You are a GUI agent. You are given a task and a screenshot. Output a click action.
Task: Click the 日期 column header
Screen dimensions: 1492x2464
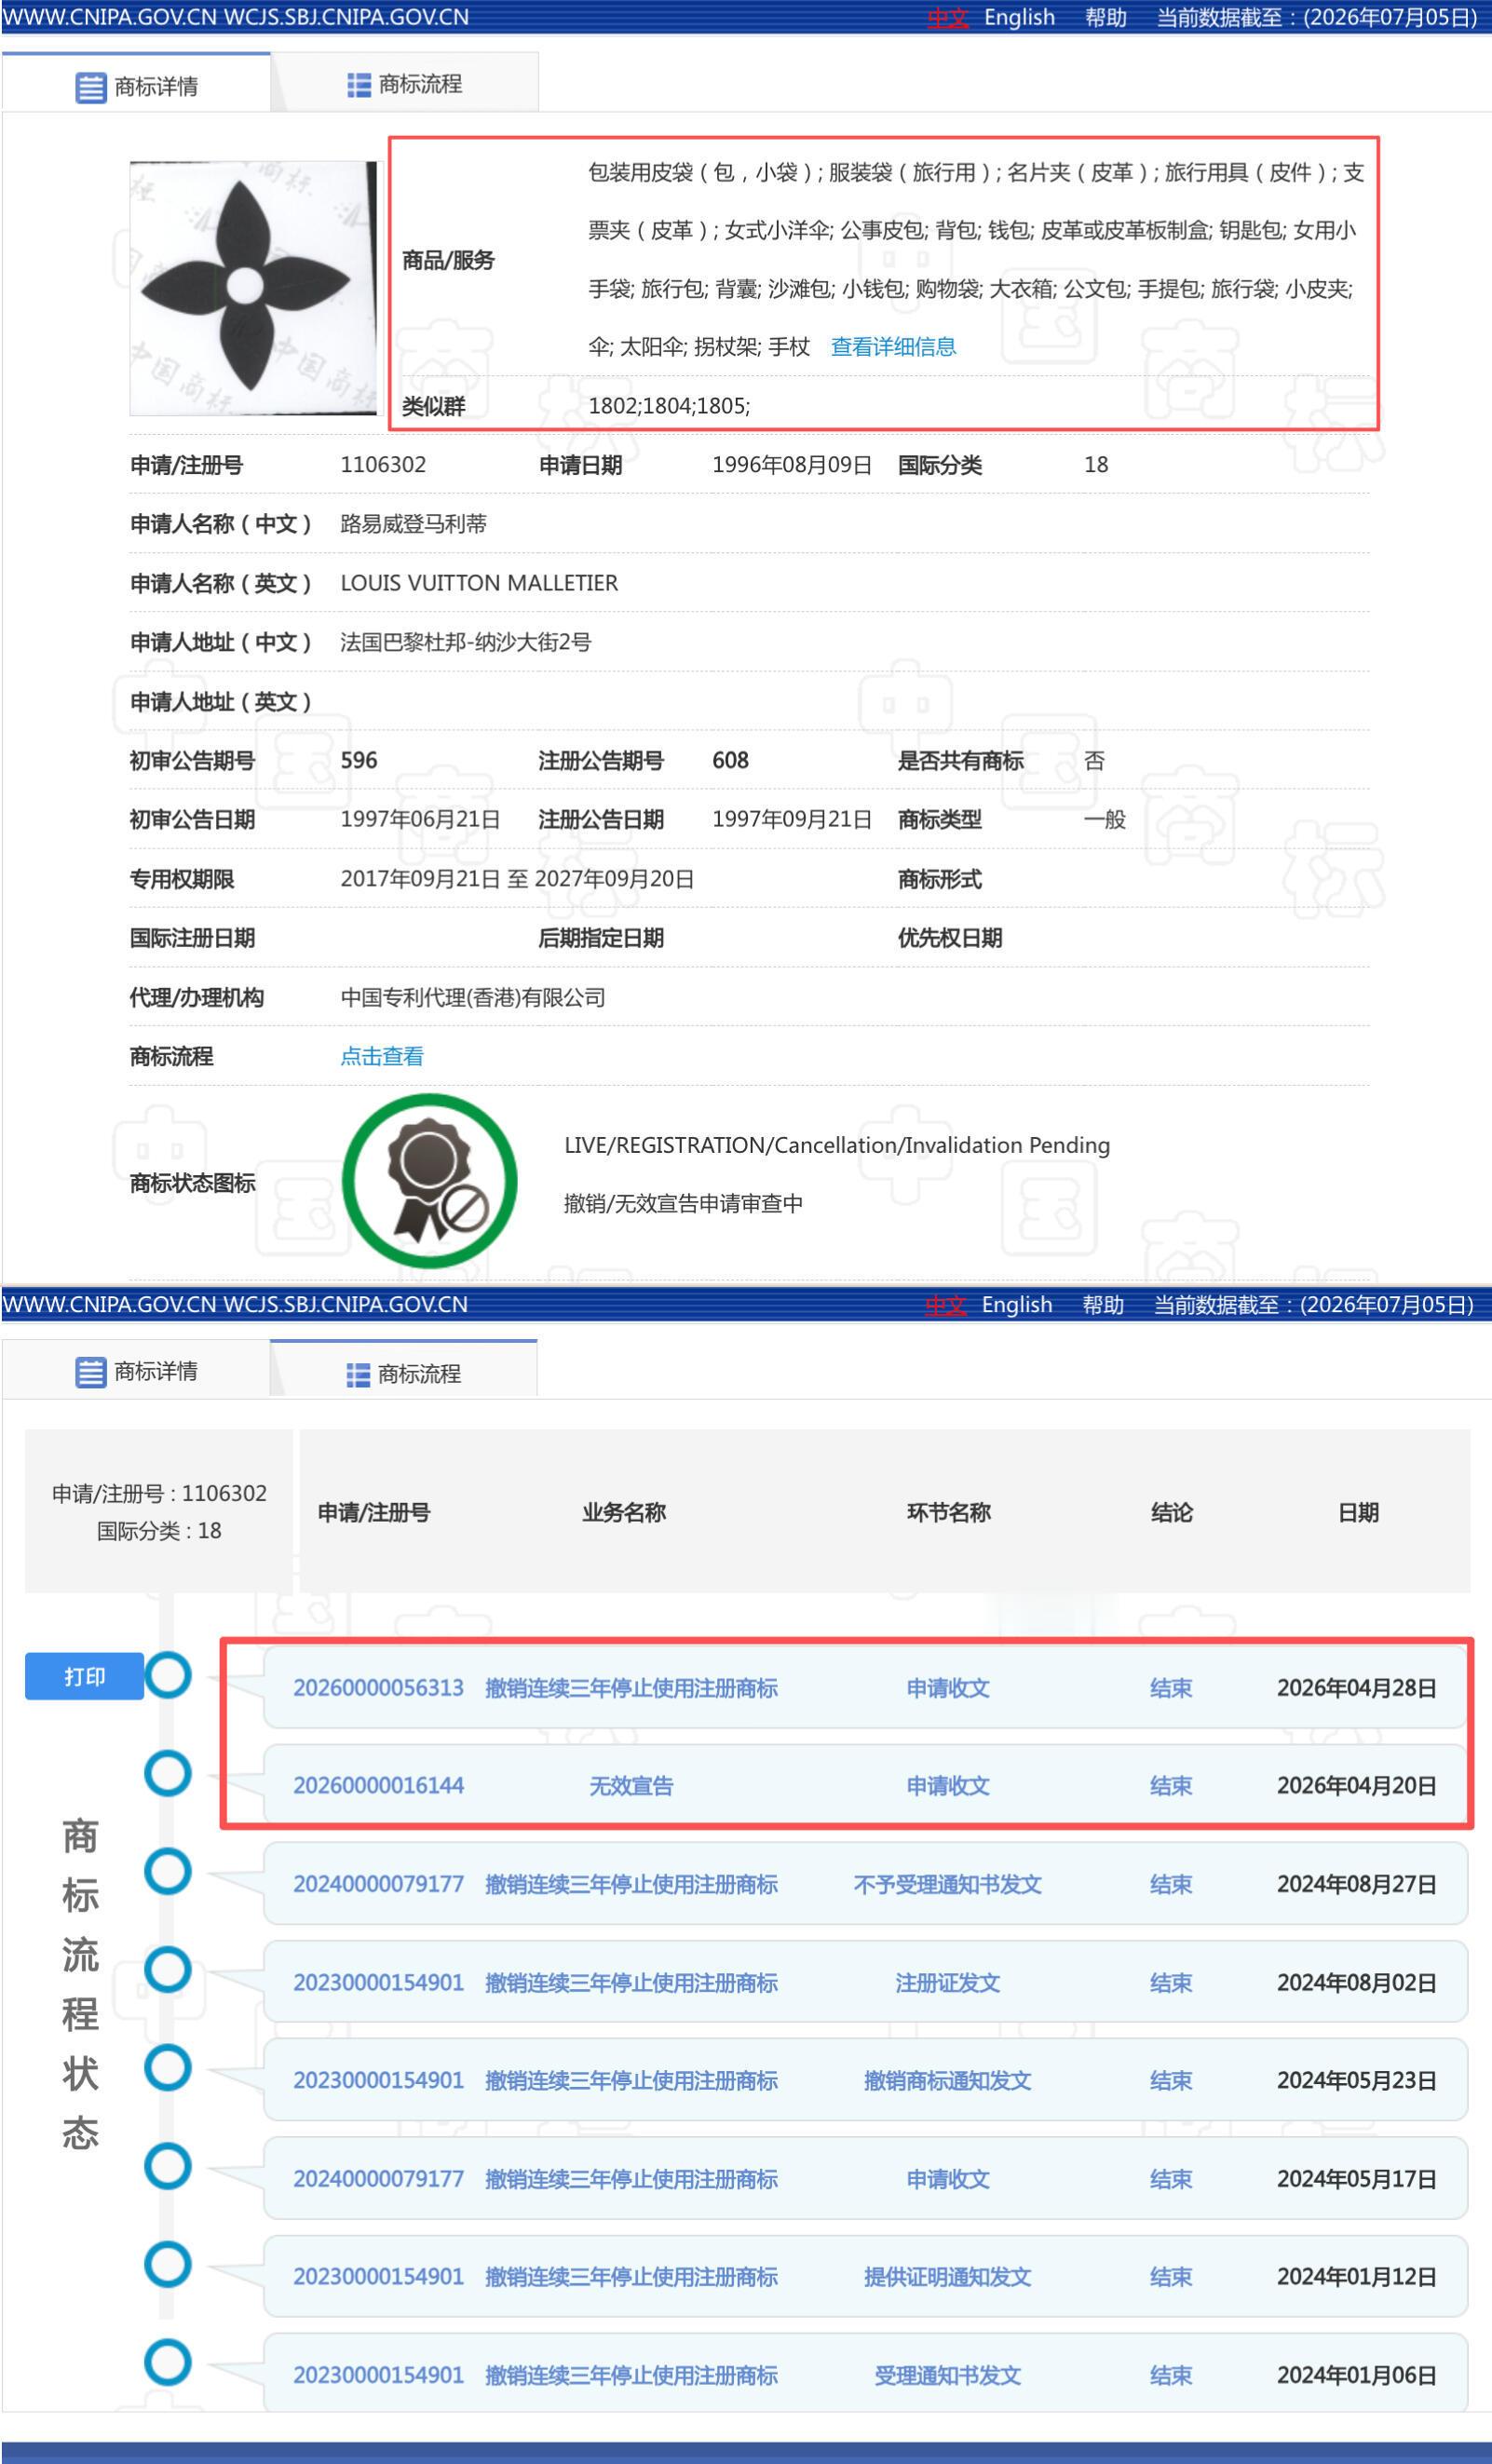(1357, 1512)
